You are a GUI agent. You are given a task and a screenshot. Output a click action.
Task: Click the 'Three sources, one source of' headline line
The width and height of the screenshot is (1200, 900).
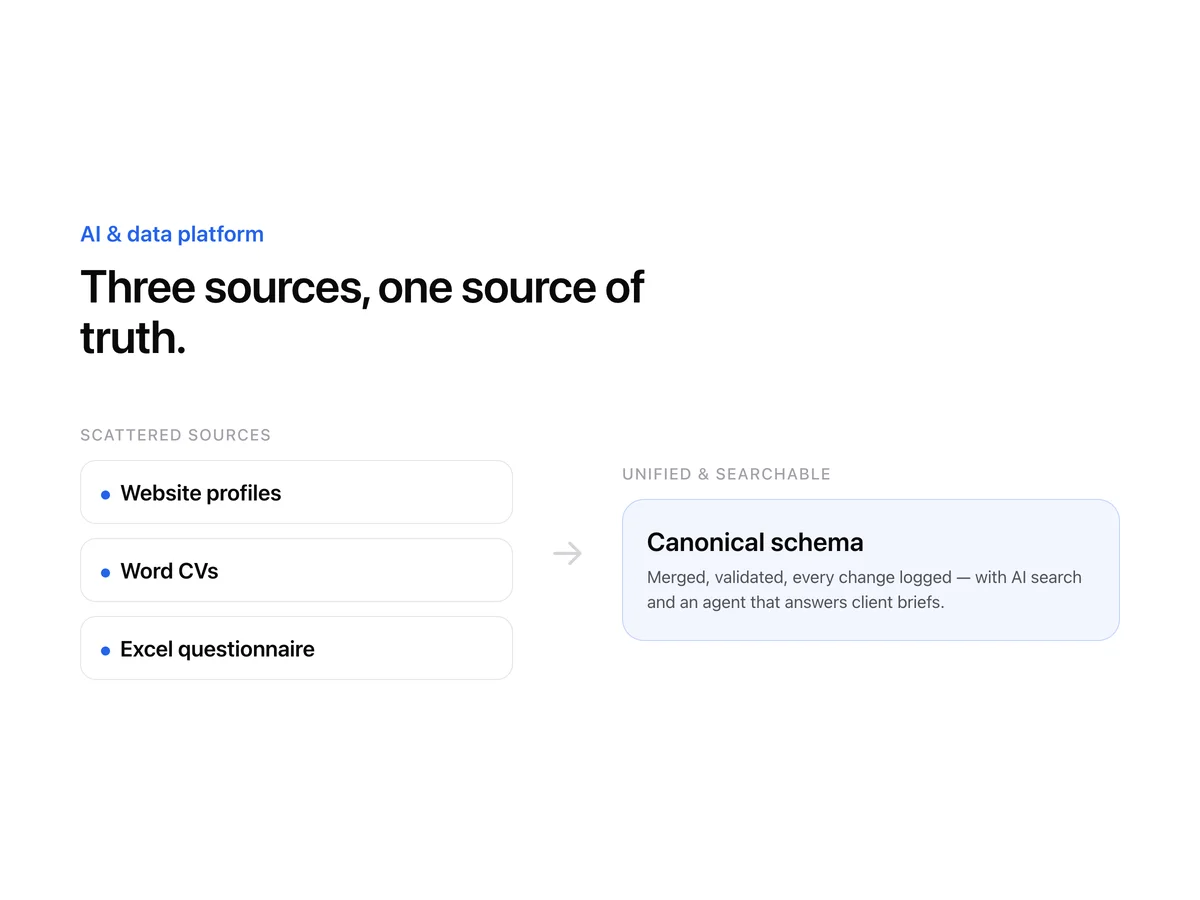pyautogui.click(x=362, y=287)
